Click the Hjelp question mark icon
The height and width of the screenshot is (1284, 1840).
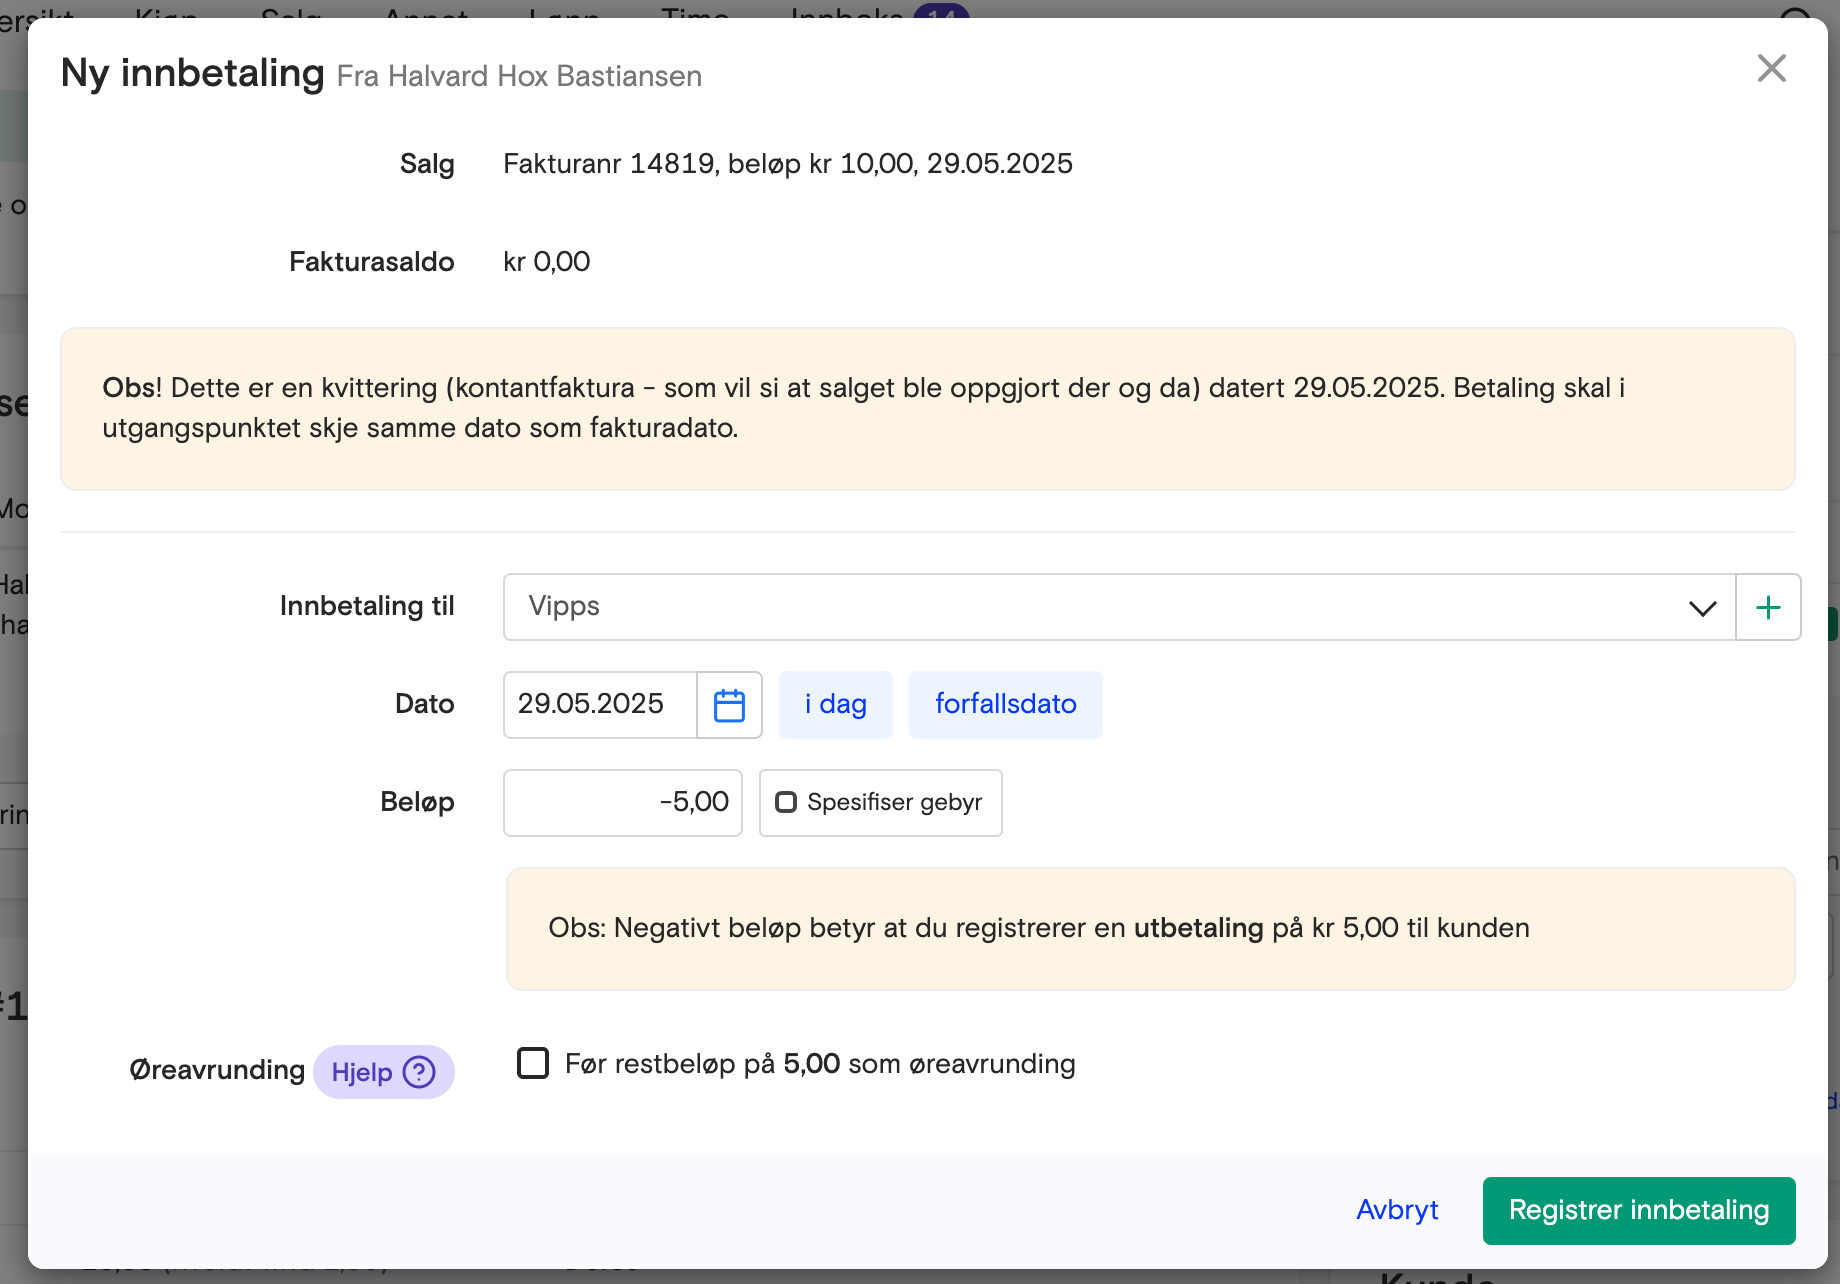pos(419,1072)
